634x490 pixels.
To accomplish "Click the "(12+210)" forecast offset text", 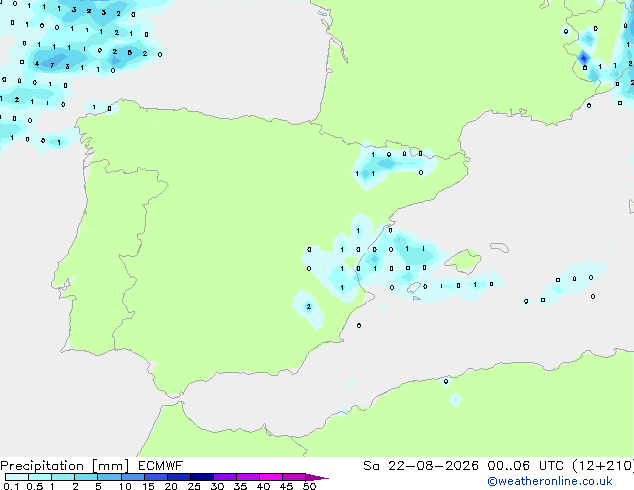I will pos(603,466).
